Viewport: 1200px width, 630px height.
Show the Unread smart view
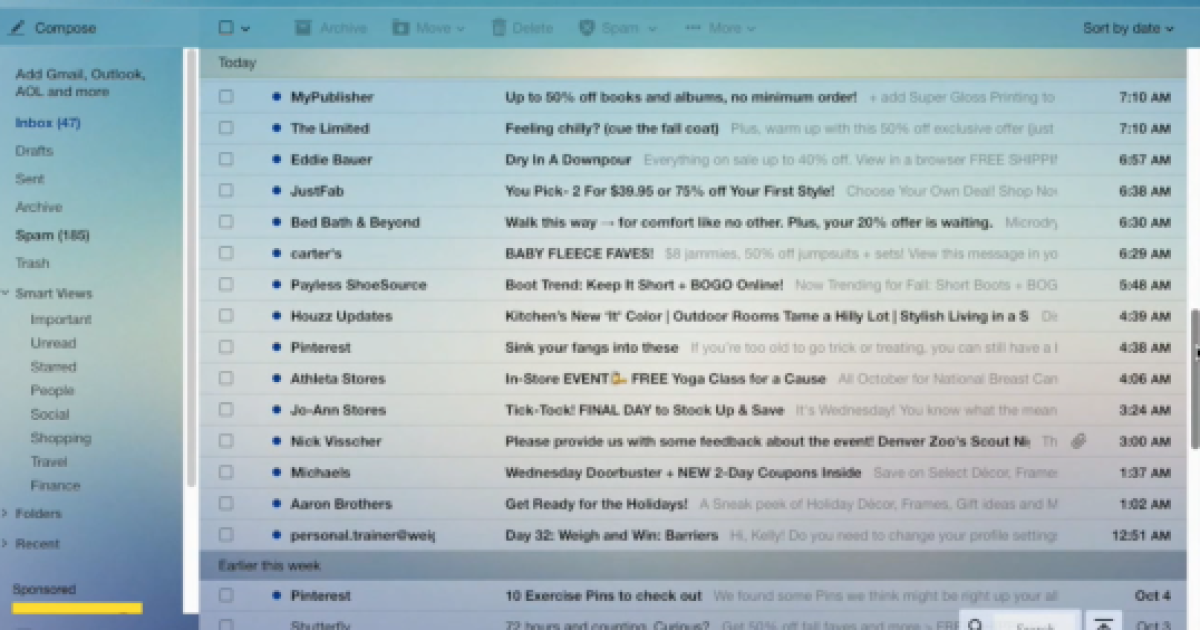point(53,343)
